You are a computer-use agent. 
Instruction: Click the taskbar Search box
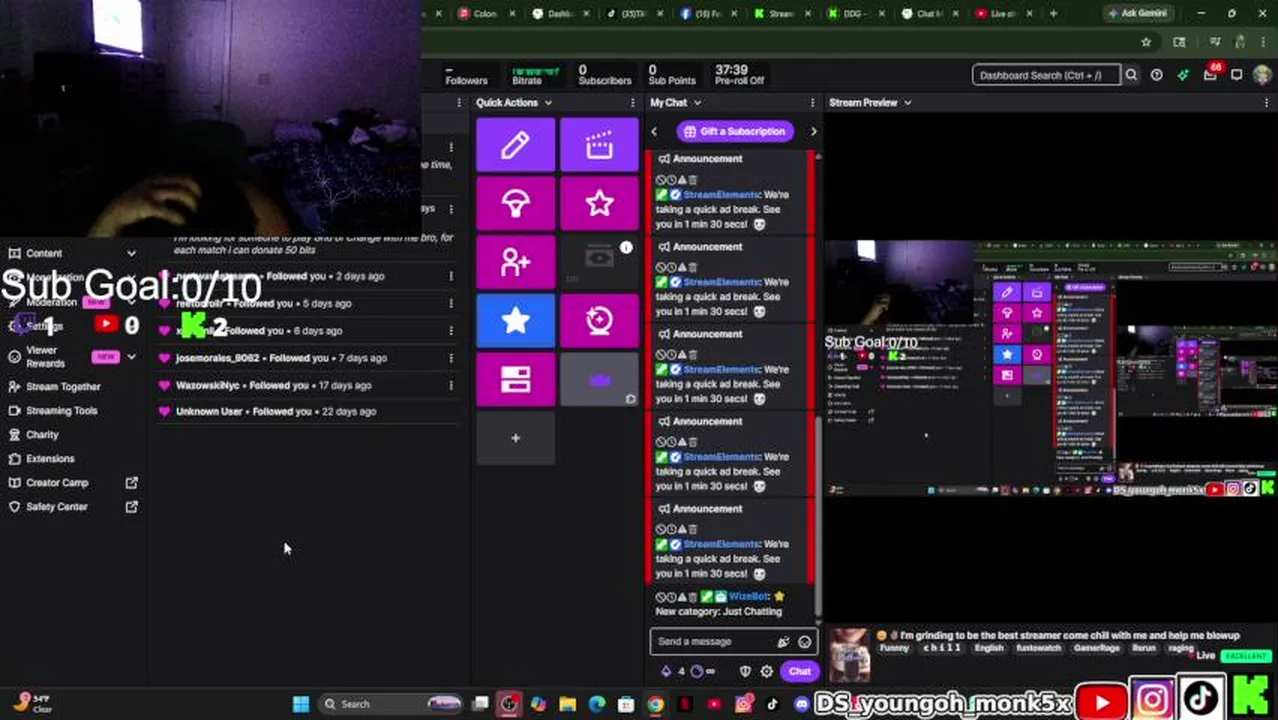click(x=392, y=704)
